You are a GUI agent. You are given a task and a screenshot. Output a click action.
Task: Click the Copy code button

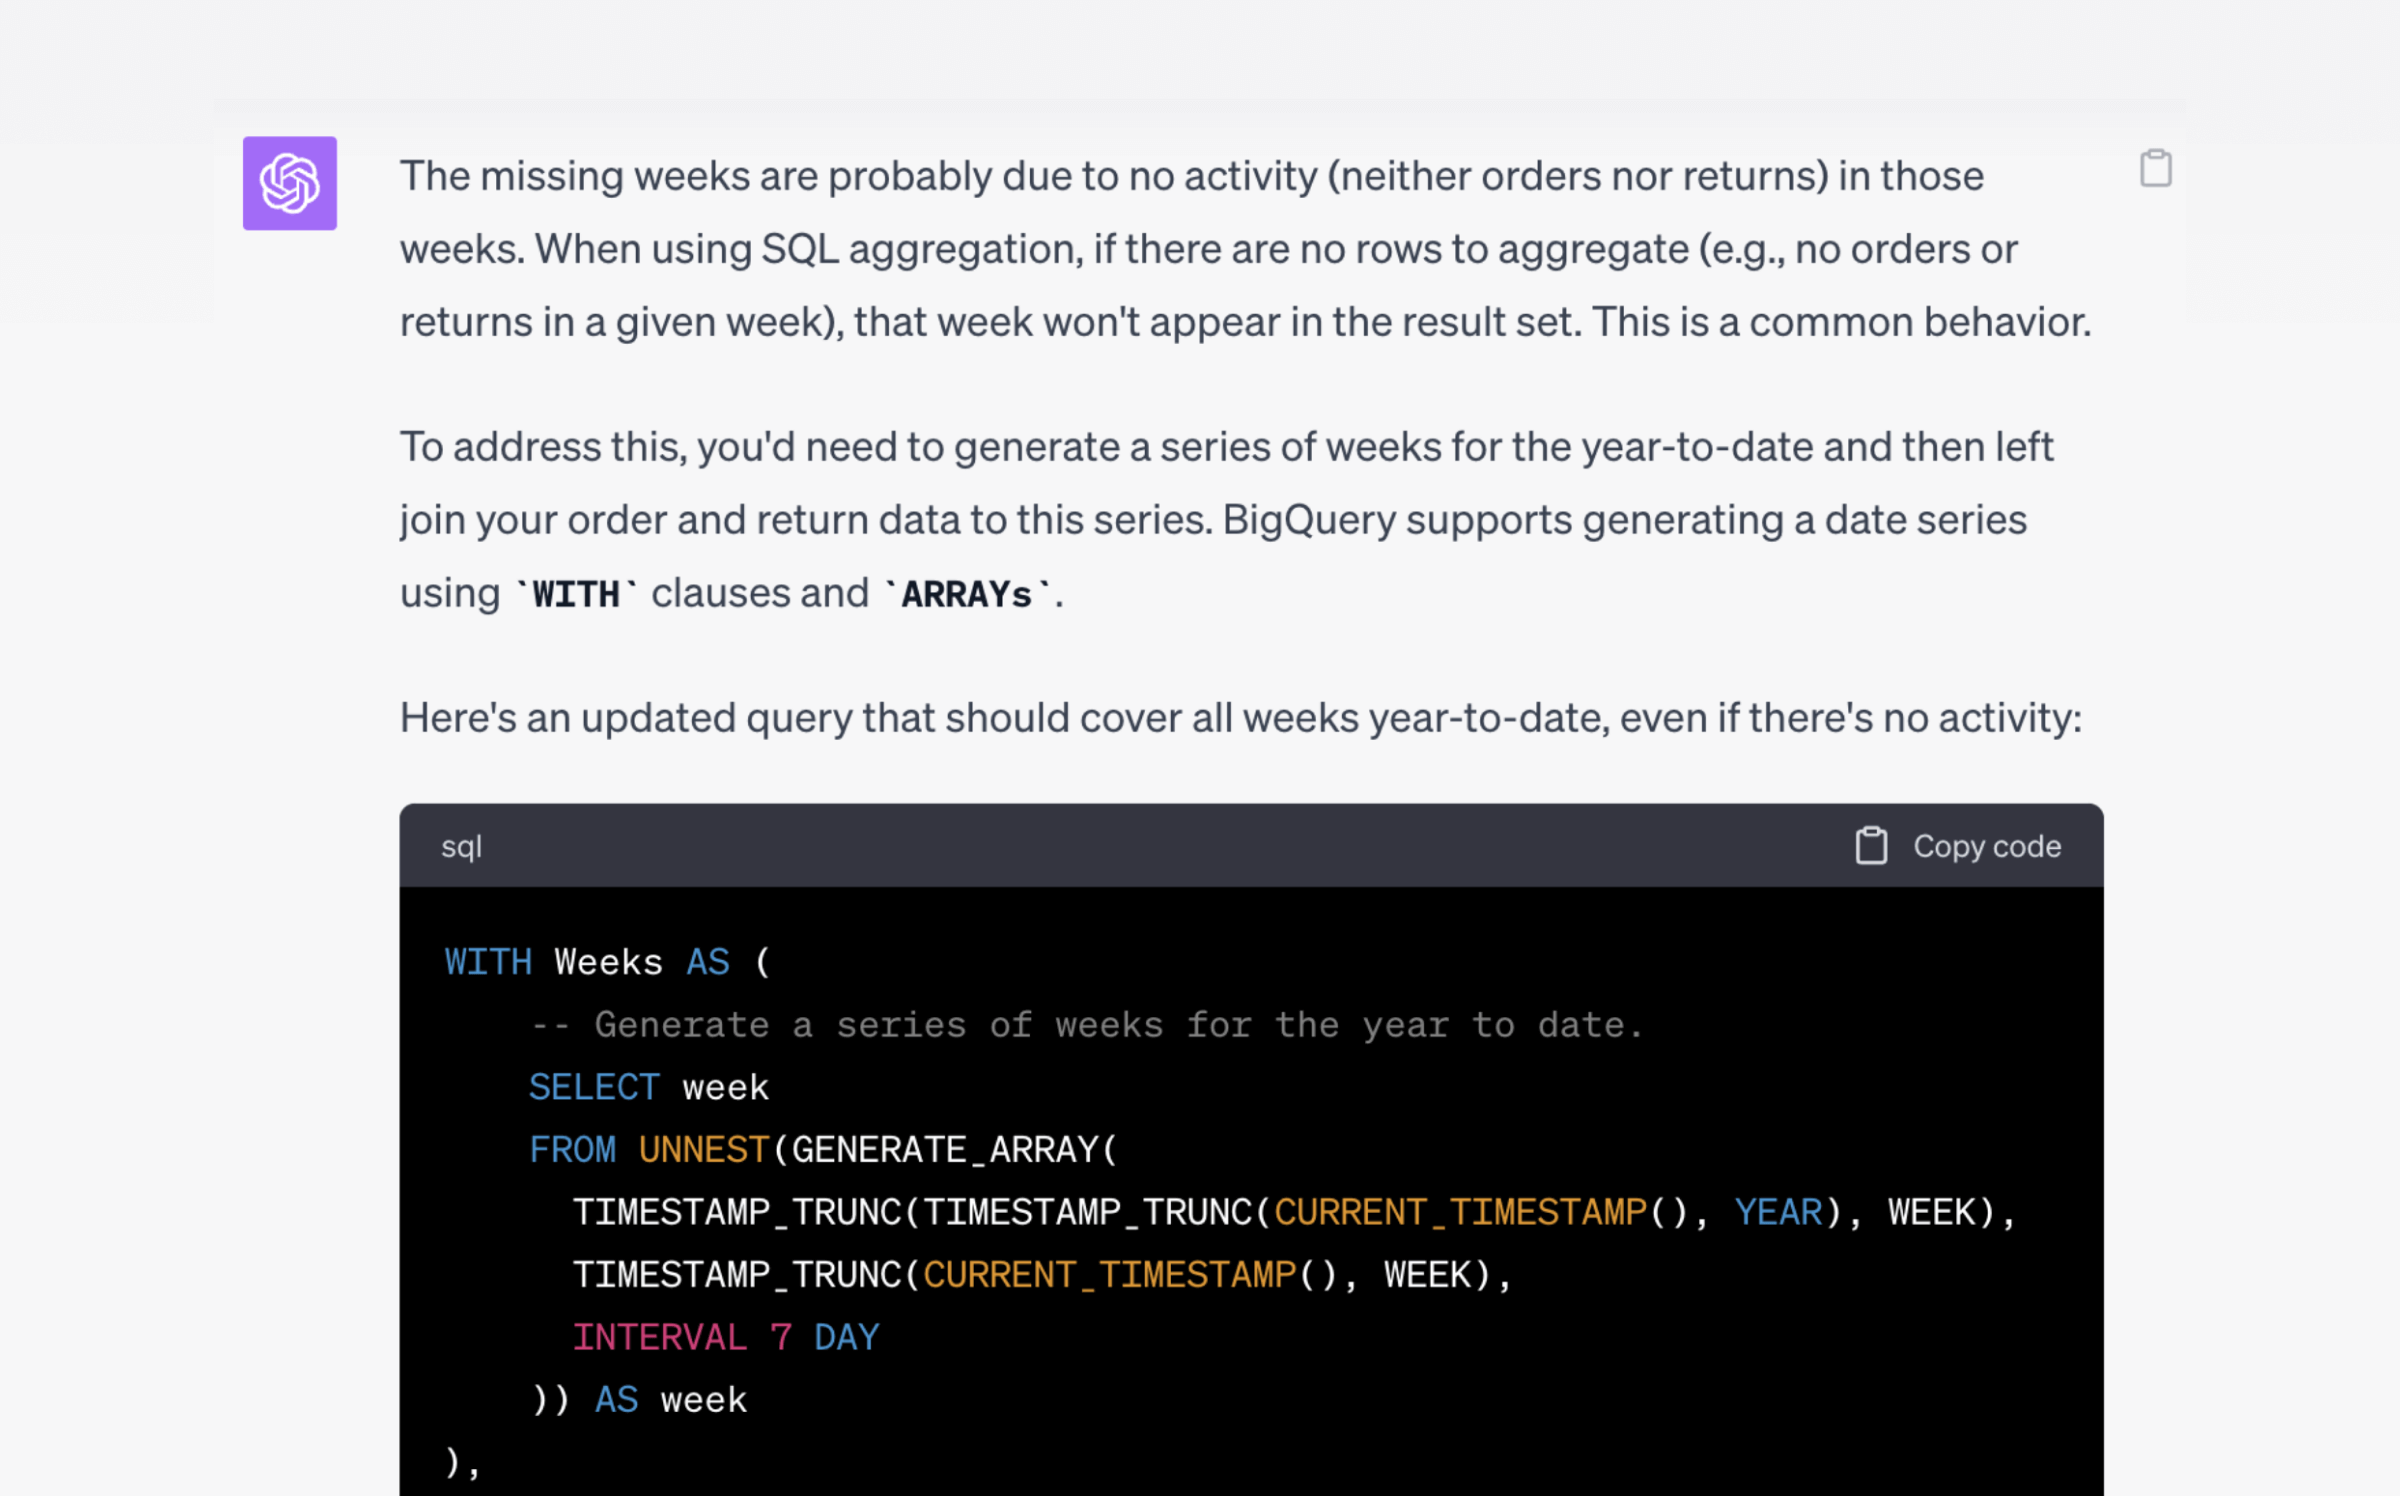point(1957,846)
